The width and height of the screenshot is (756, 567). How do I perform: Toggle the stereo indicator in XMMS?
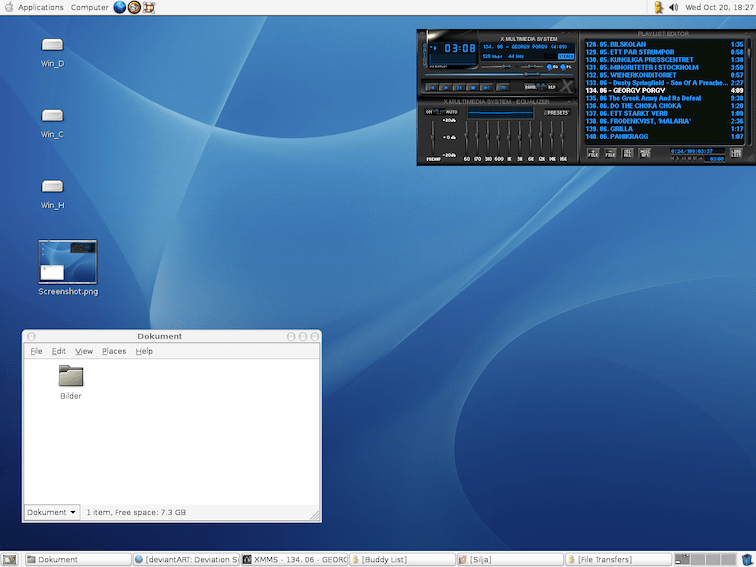pos(566,57)
